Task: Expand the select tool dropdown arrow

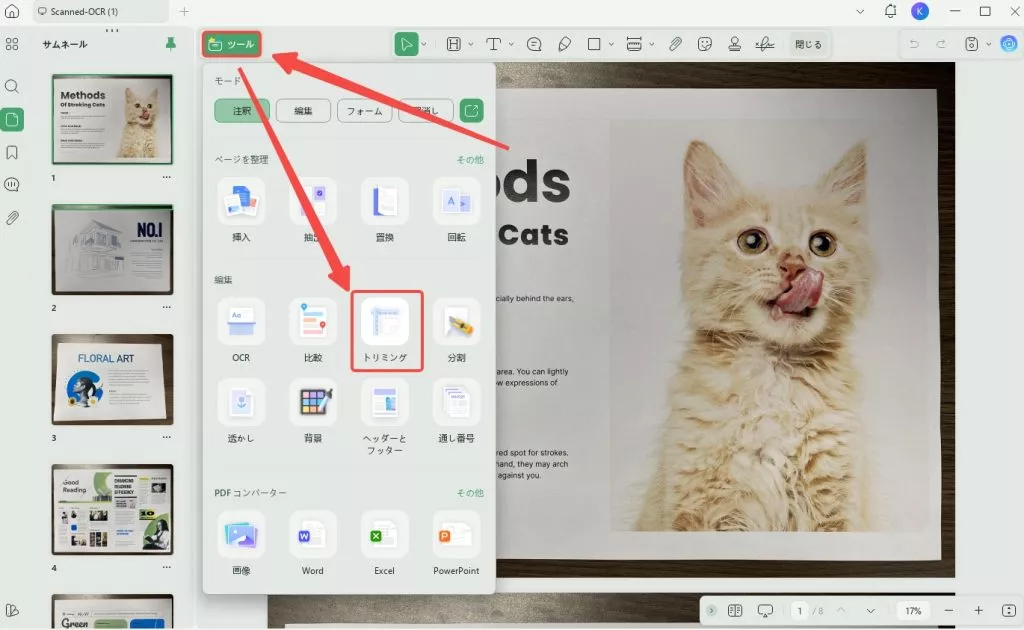Action: (x=424, y=44)
